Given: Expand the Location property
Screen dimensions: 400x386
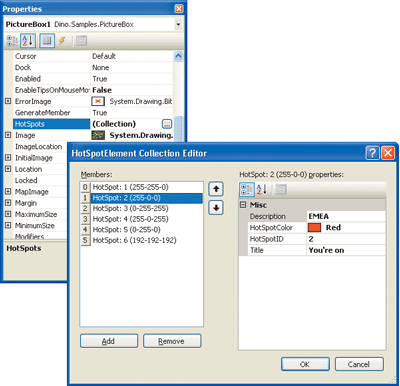Looking at the screenshot, I should coord(8,169).
